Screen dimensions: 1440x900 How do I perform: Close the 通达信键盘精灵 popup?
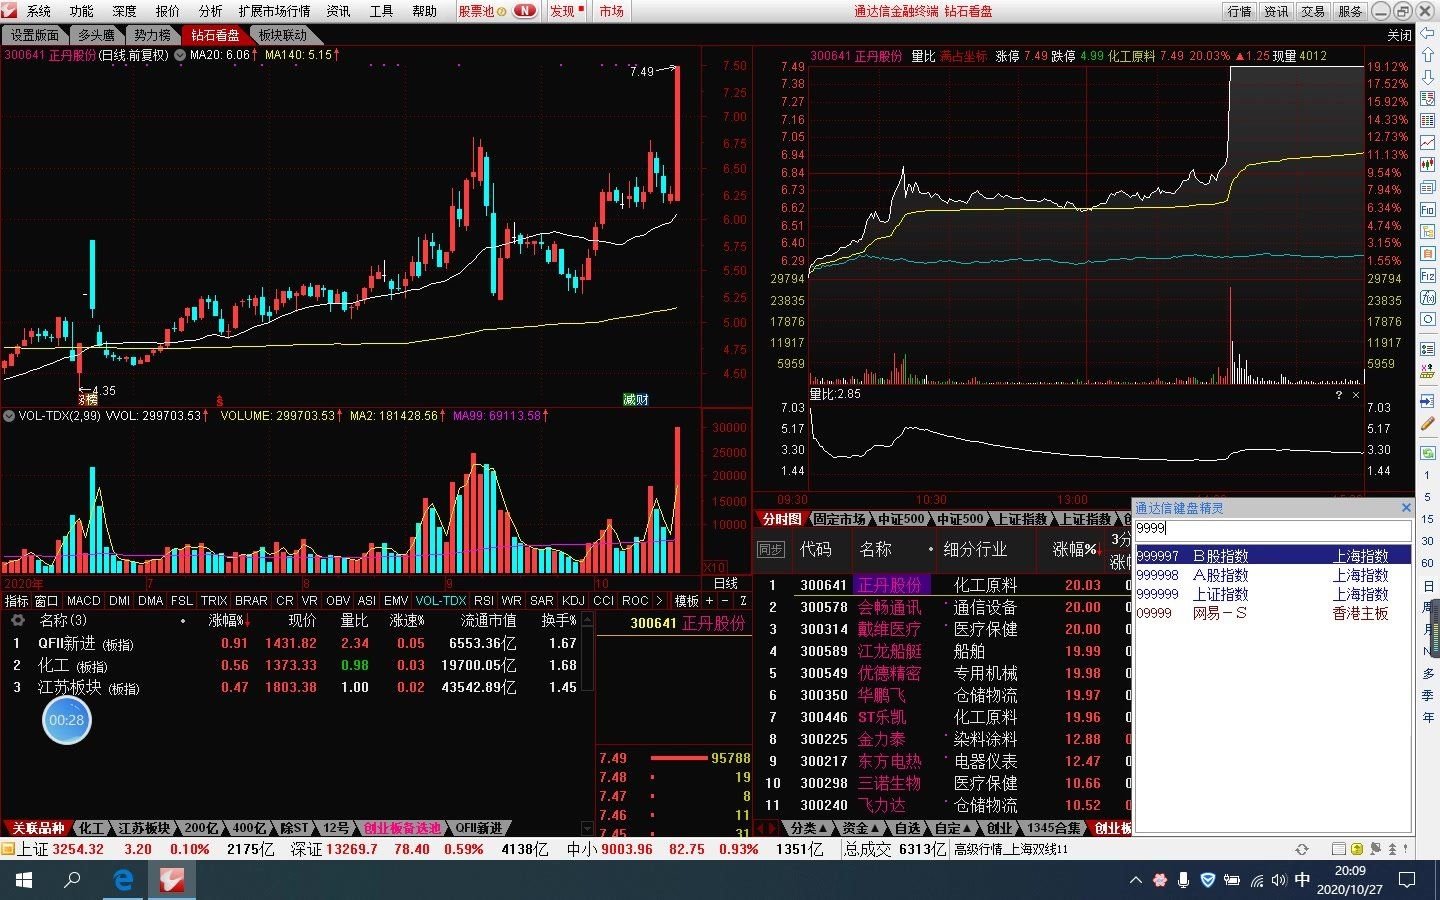tap(1405, 508)
